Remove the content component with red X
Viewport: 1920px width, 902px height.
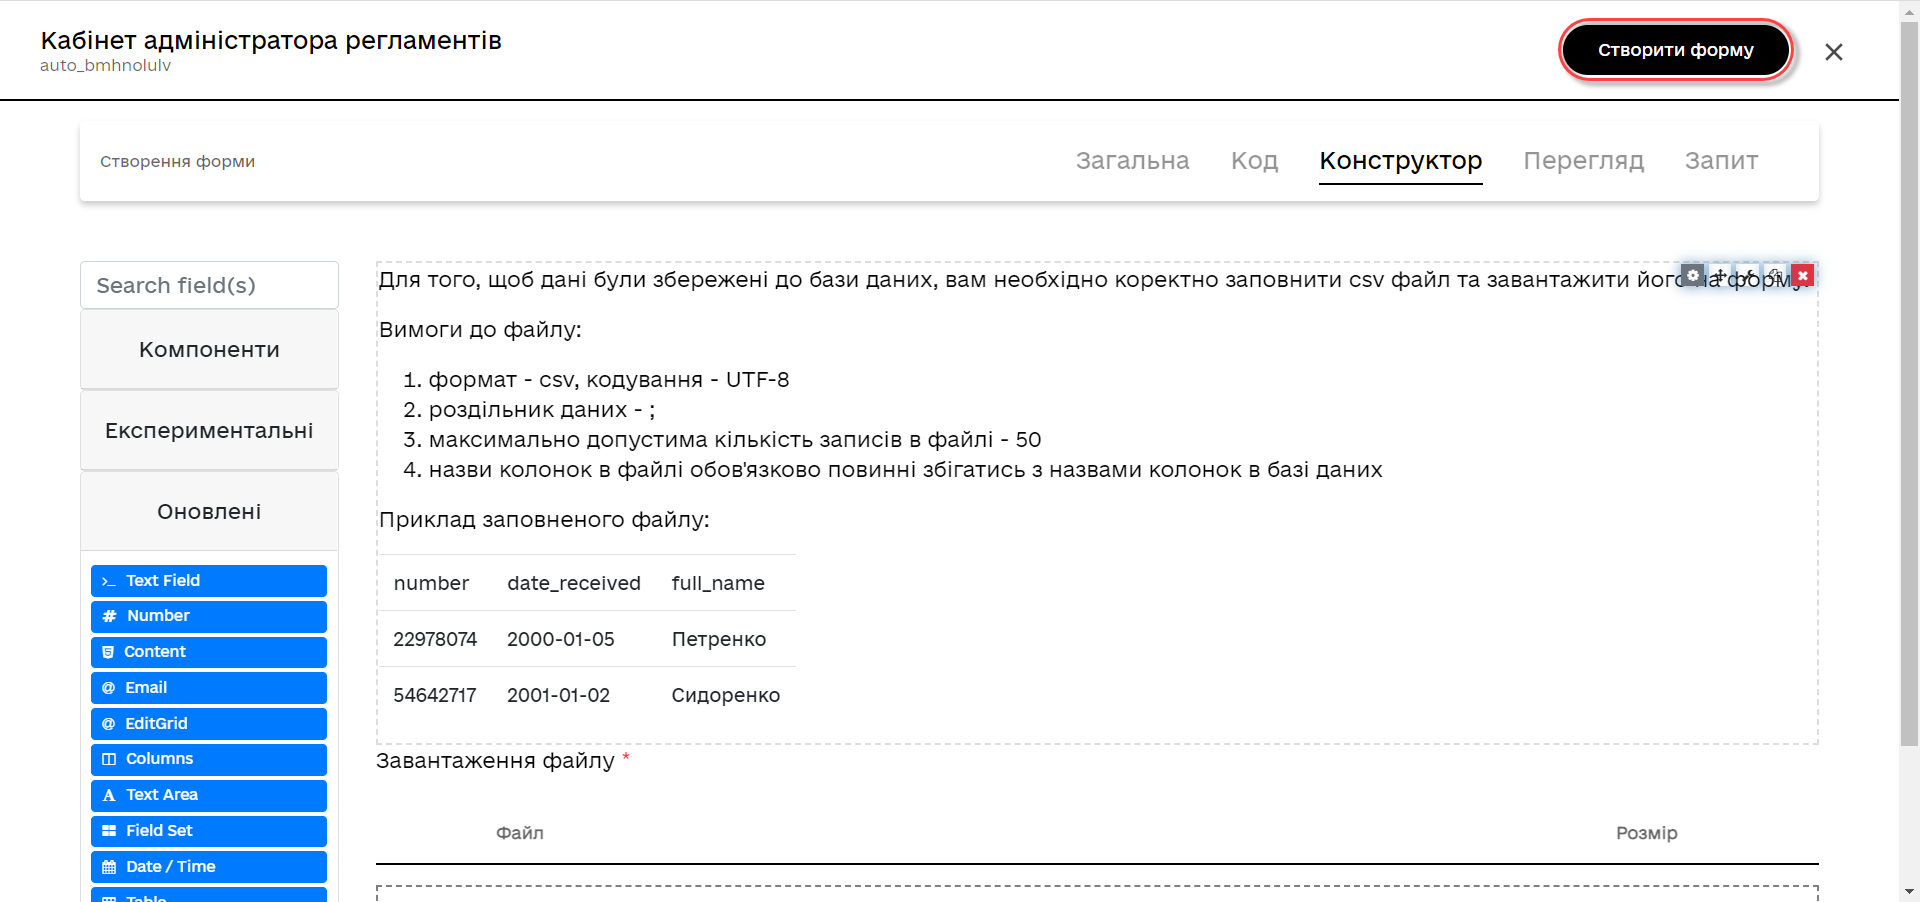tap(1802, 275)
